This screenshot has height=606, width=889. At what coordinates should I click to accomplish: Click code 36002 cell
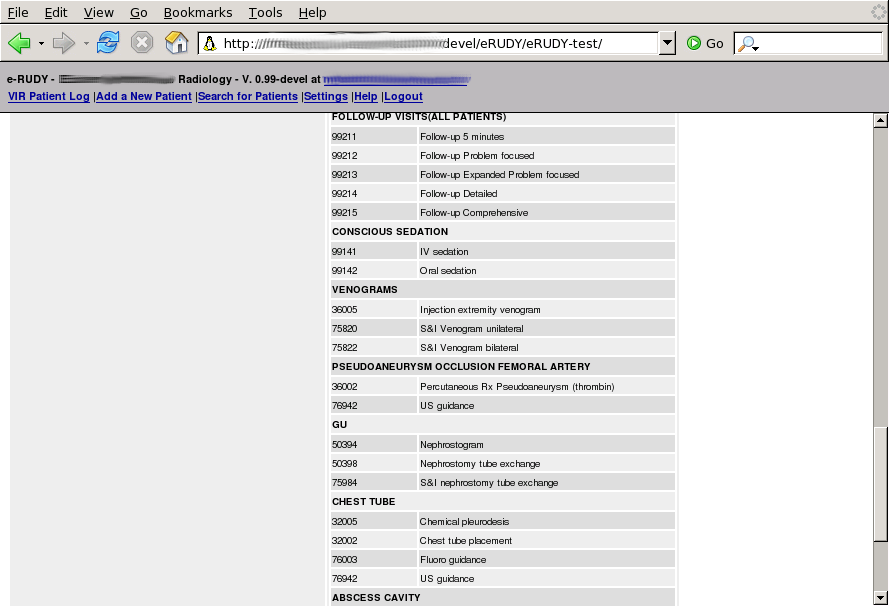[374, 387]
